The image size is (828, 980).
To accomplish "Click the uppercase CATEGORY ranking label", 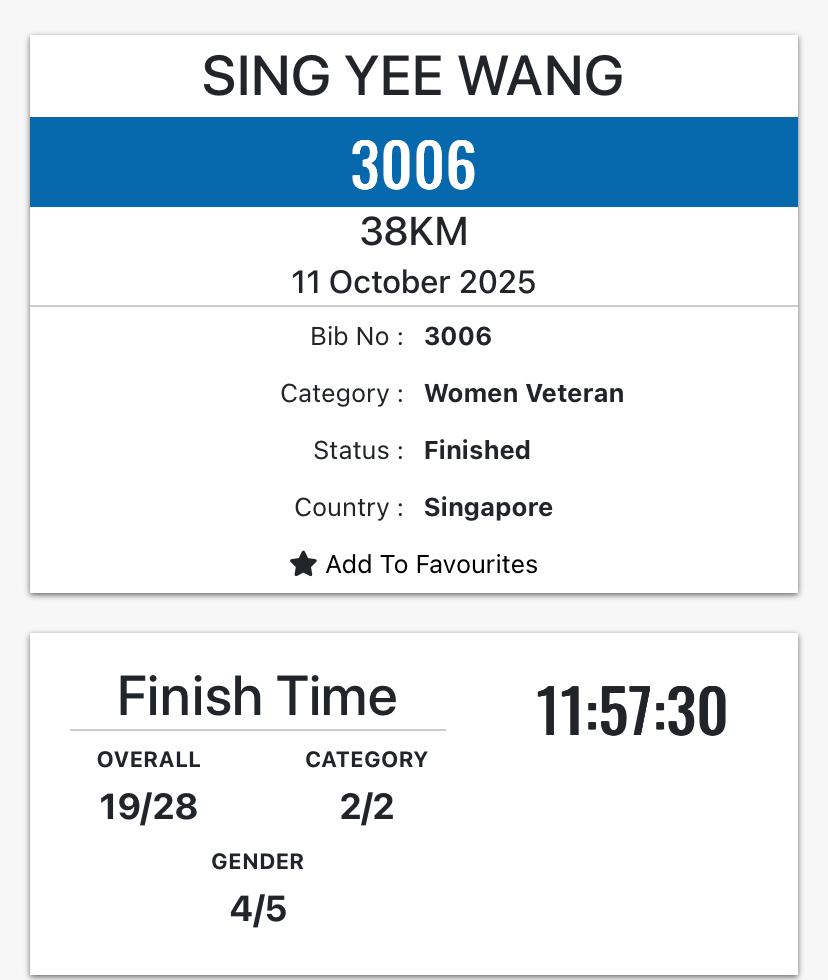I will coord(366,760).
